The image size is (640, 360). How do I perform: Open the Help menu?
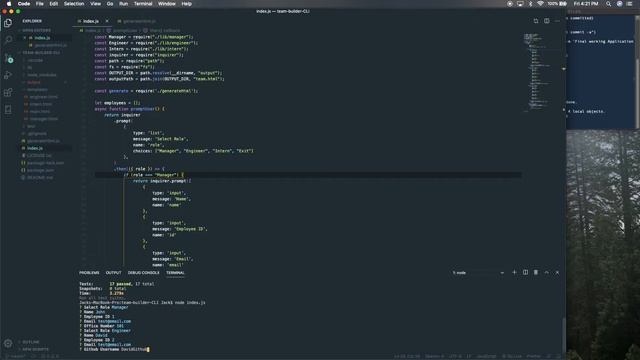(187, 4)
